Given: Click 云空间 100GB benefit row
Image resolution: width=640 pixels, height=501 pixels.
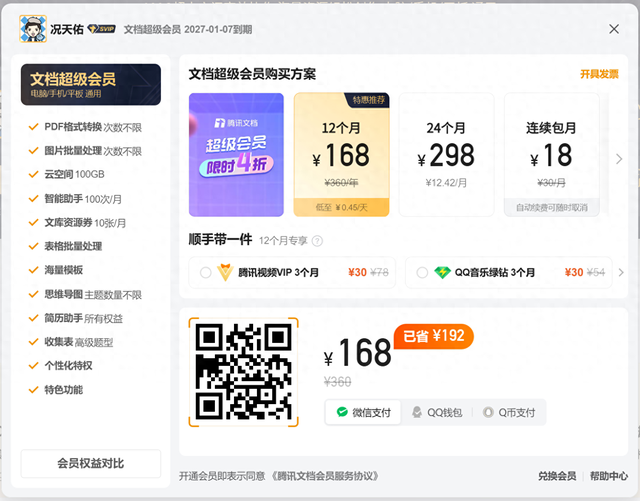Looking at the screenshot, I should [x=67, y=174].
